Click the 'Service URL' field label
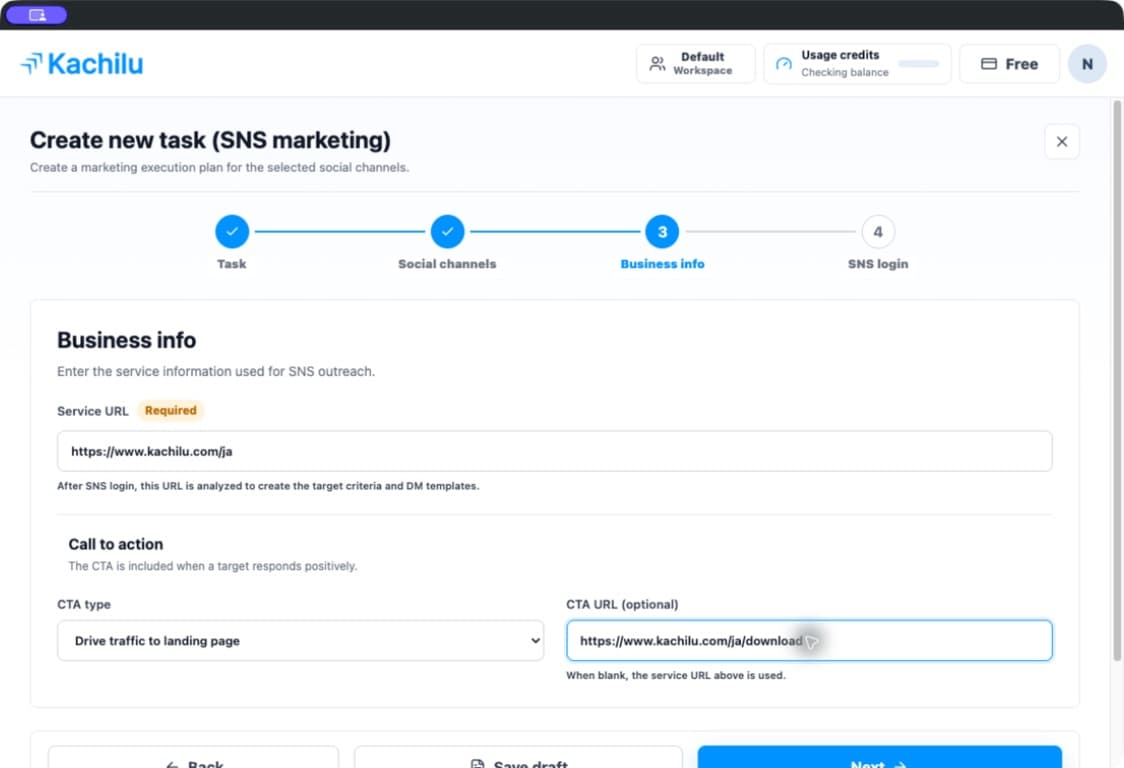Screen dimensions: 1124x768 coord(92,411)
